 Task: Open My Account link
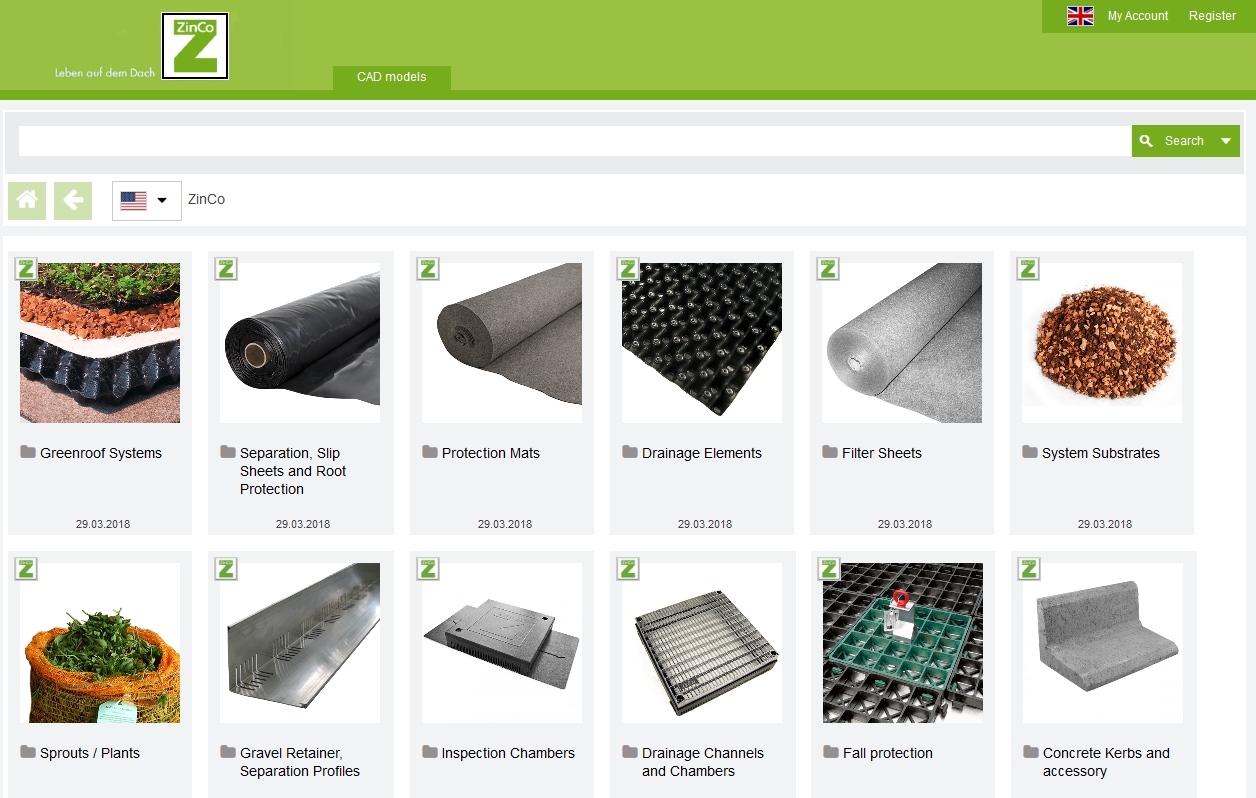click(x=1138, y=16)
